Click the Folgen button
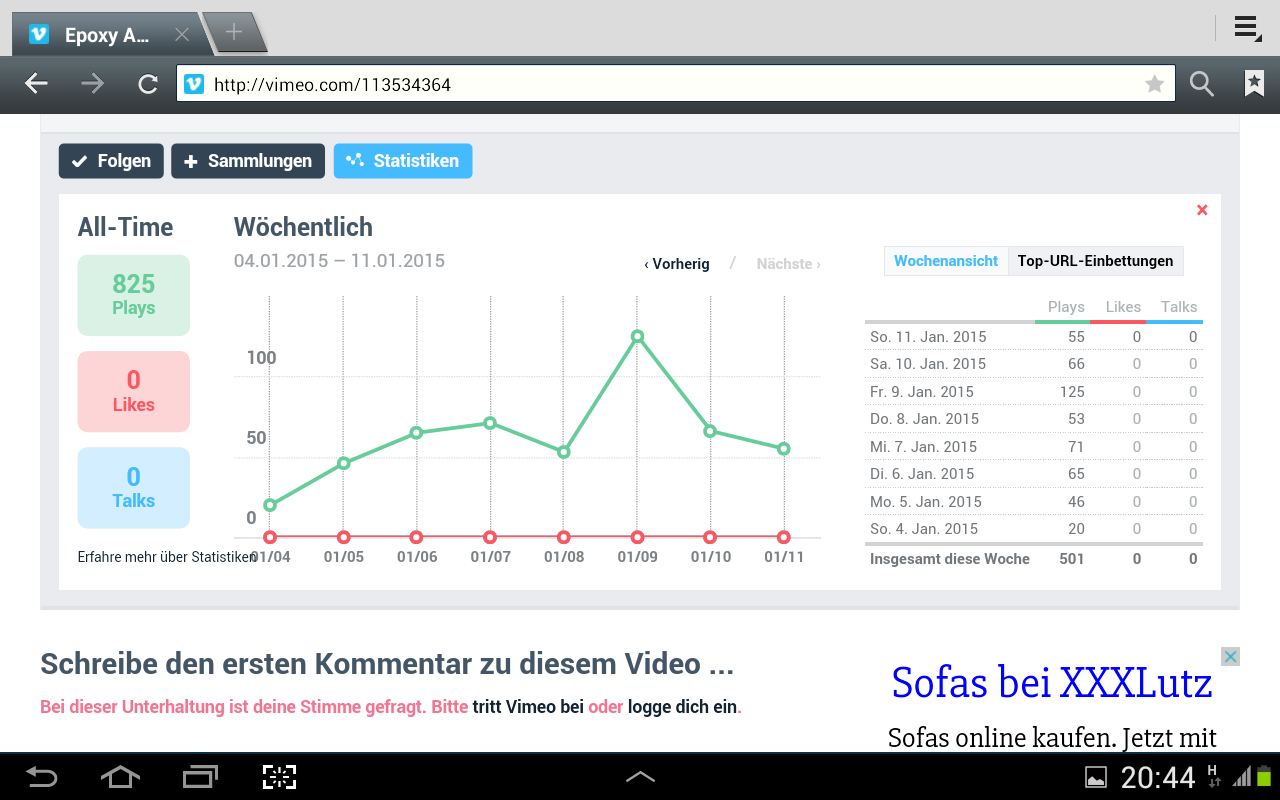Image resolution: width=1280 pixels, height=800 pixels. pyautogui.click(x=111, y=161)
